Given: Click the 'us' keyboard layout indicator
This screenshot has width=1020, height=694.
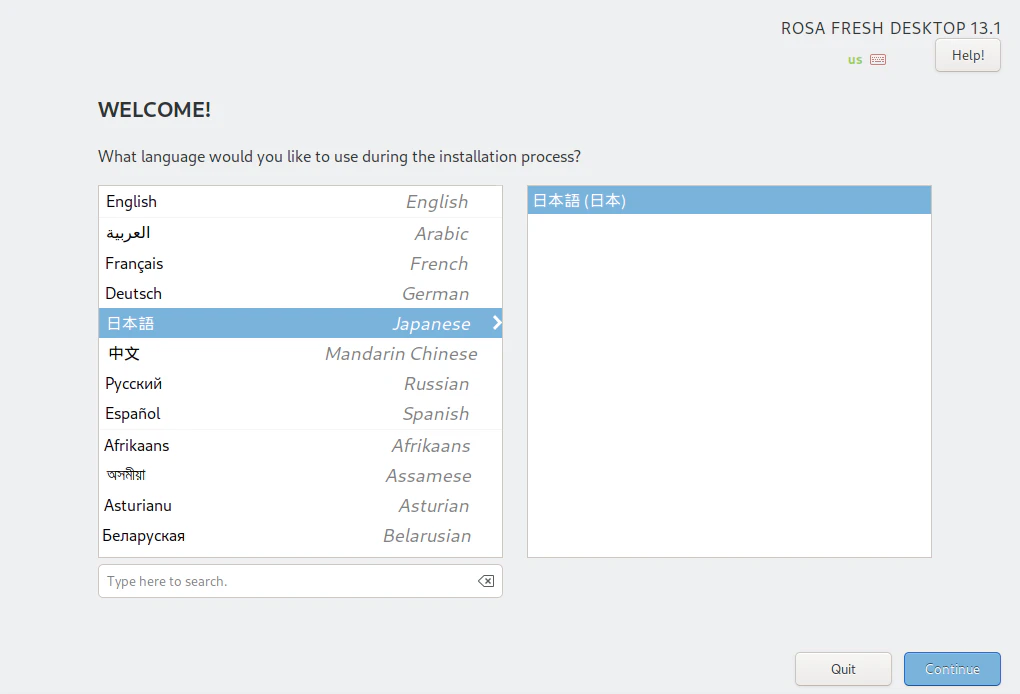Looking at the screenshot, I should click(x=855, y=60).
